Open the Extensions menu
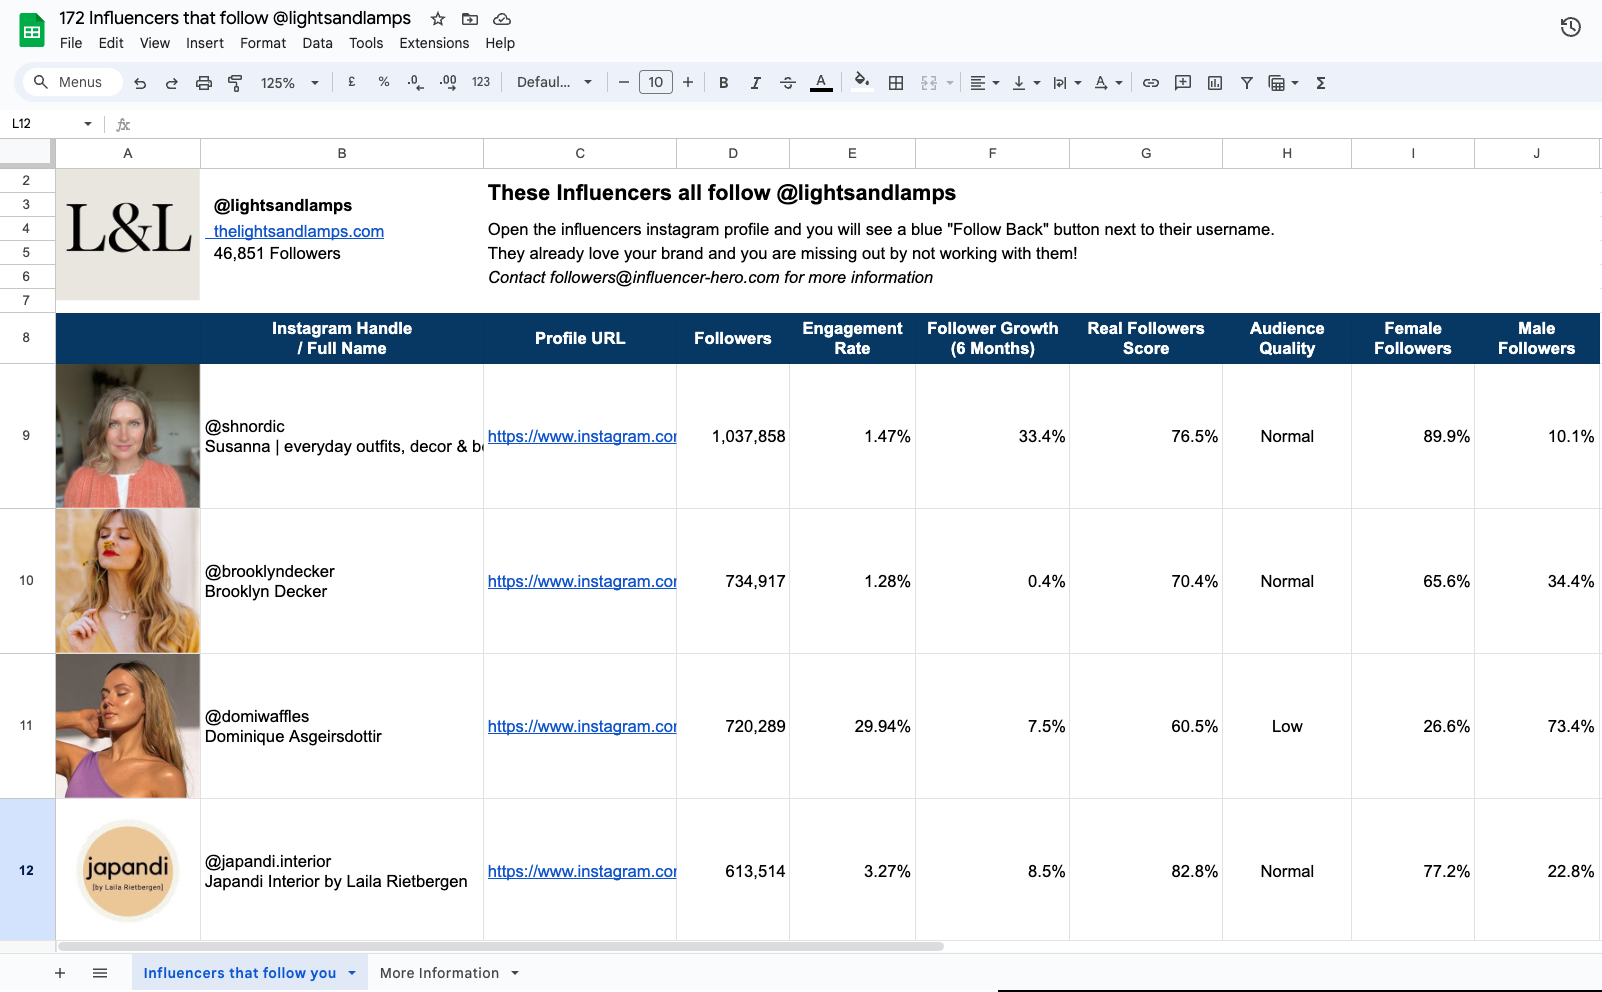This screenshot has height=992, width=1602. pyautogui.click(x=433, y=43)
